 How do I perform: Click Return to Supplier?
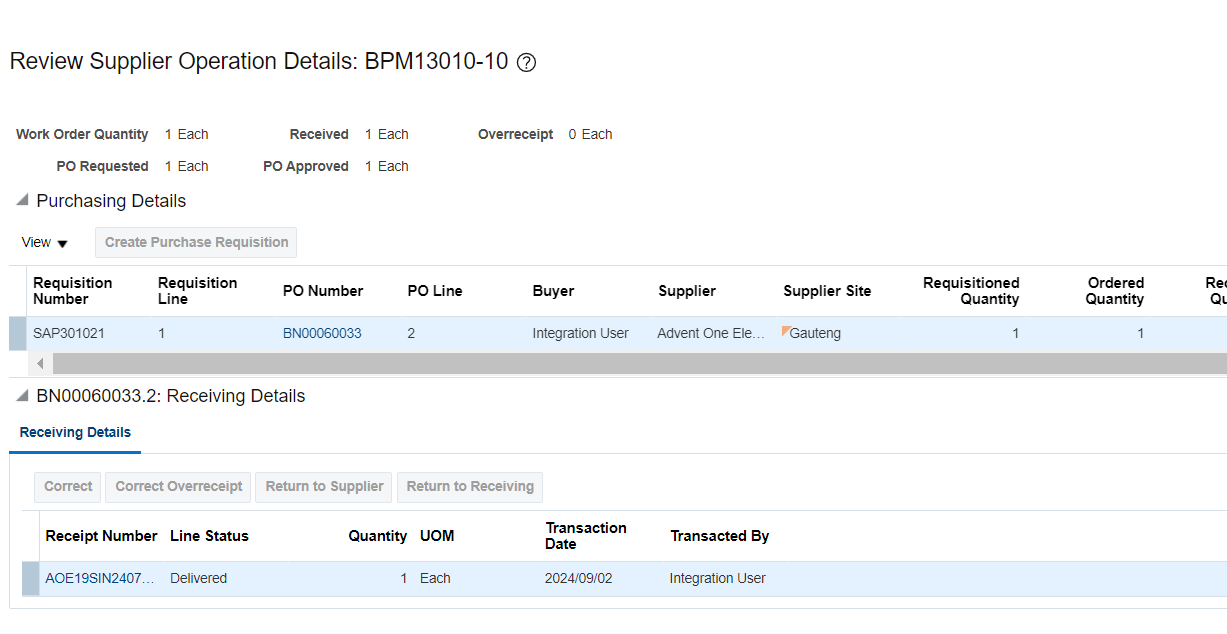click(323, 487)
